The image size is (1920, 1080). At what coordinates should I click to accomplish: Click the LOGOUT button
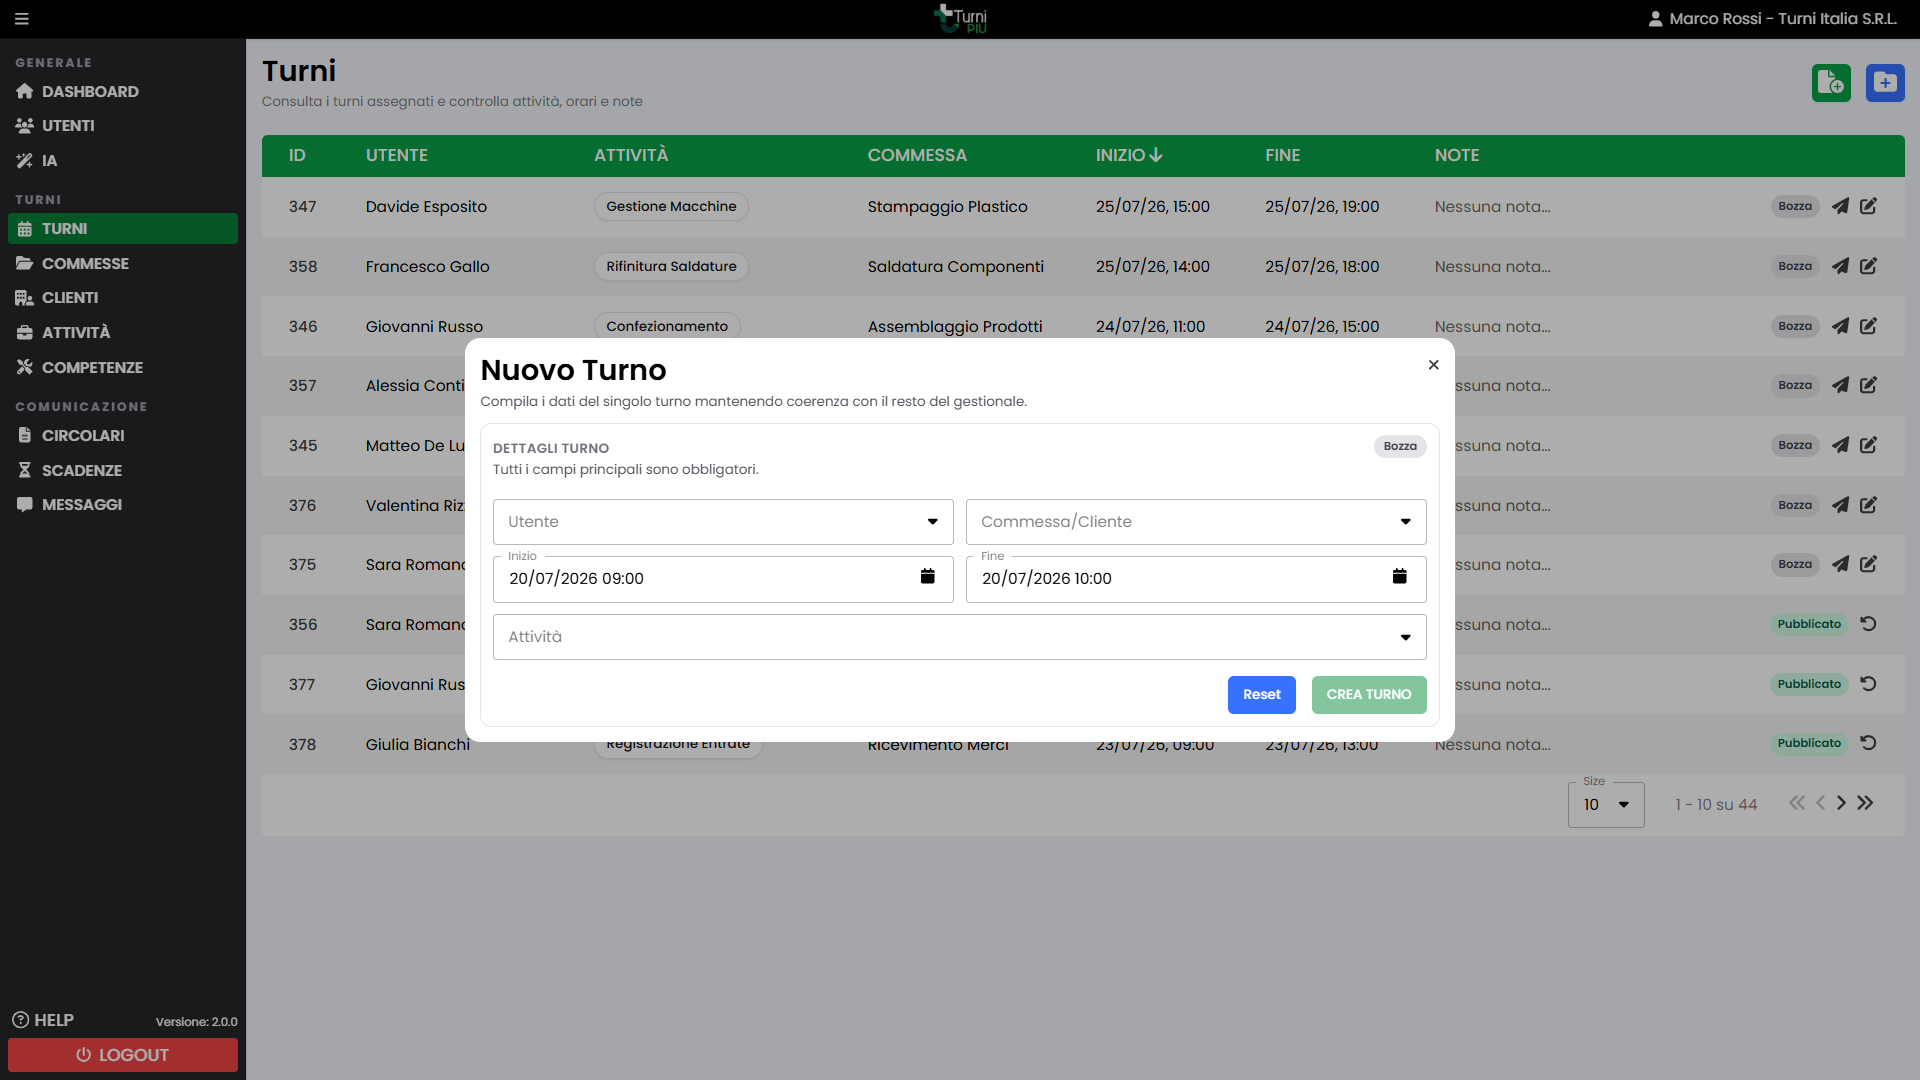point(123,1055)
